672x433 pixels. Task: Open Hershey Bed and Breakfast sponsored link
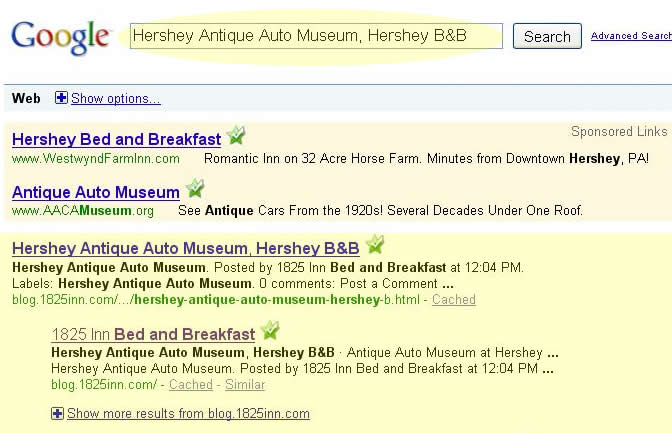[117, 139]
